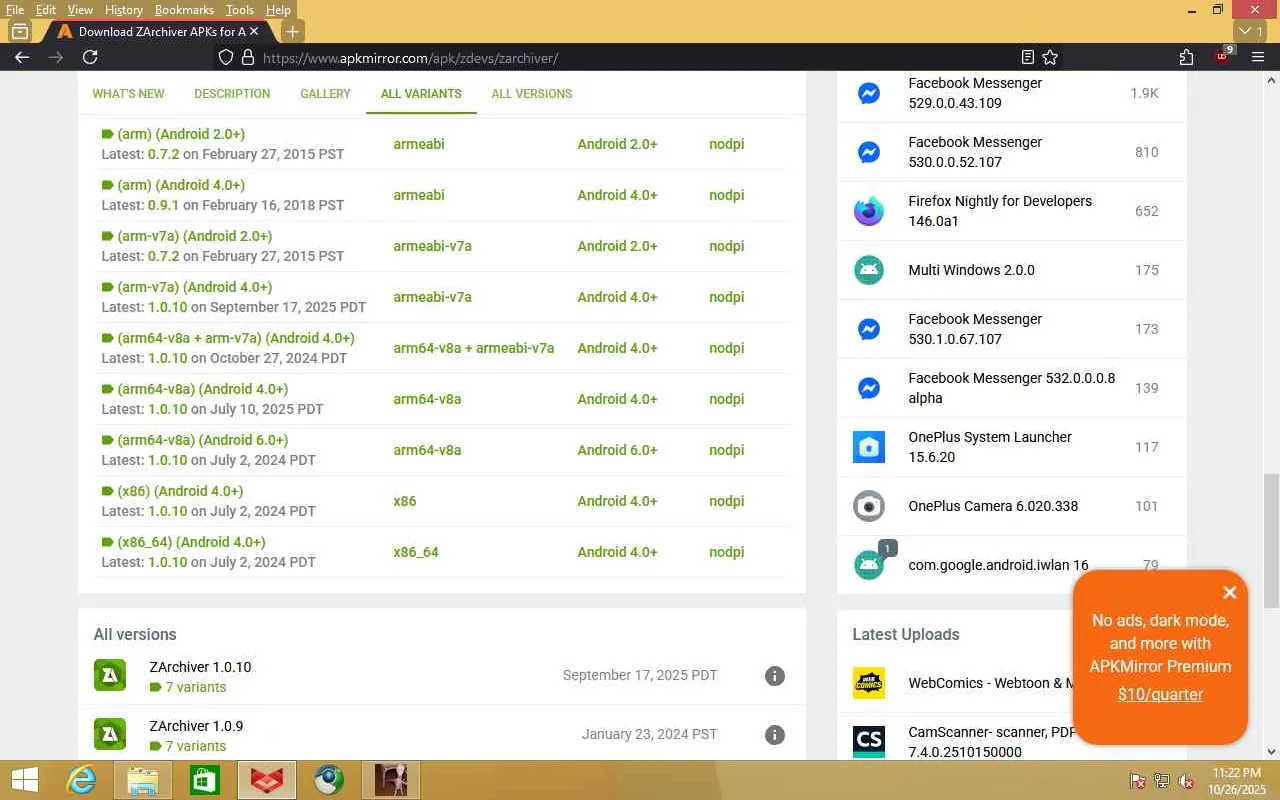1280x800 pixels.
Task: Click the com.google.android.iwlan 16 link
Action: pos(998,565)
